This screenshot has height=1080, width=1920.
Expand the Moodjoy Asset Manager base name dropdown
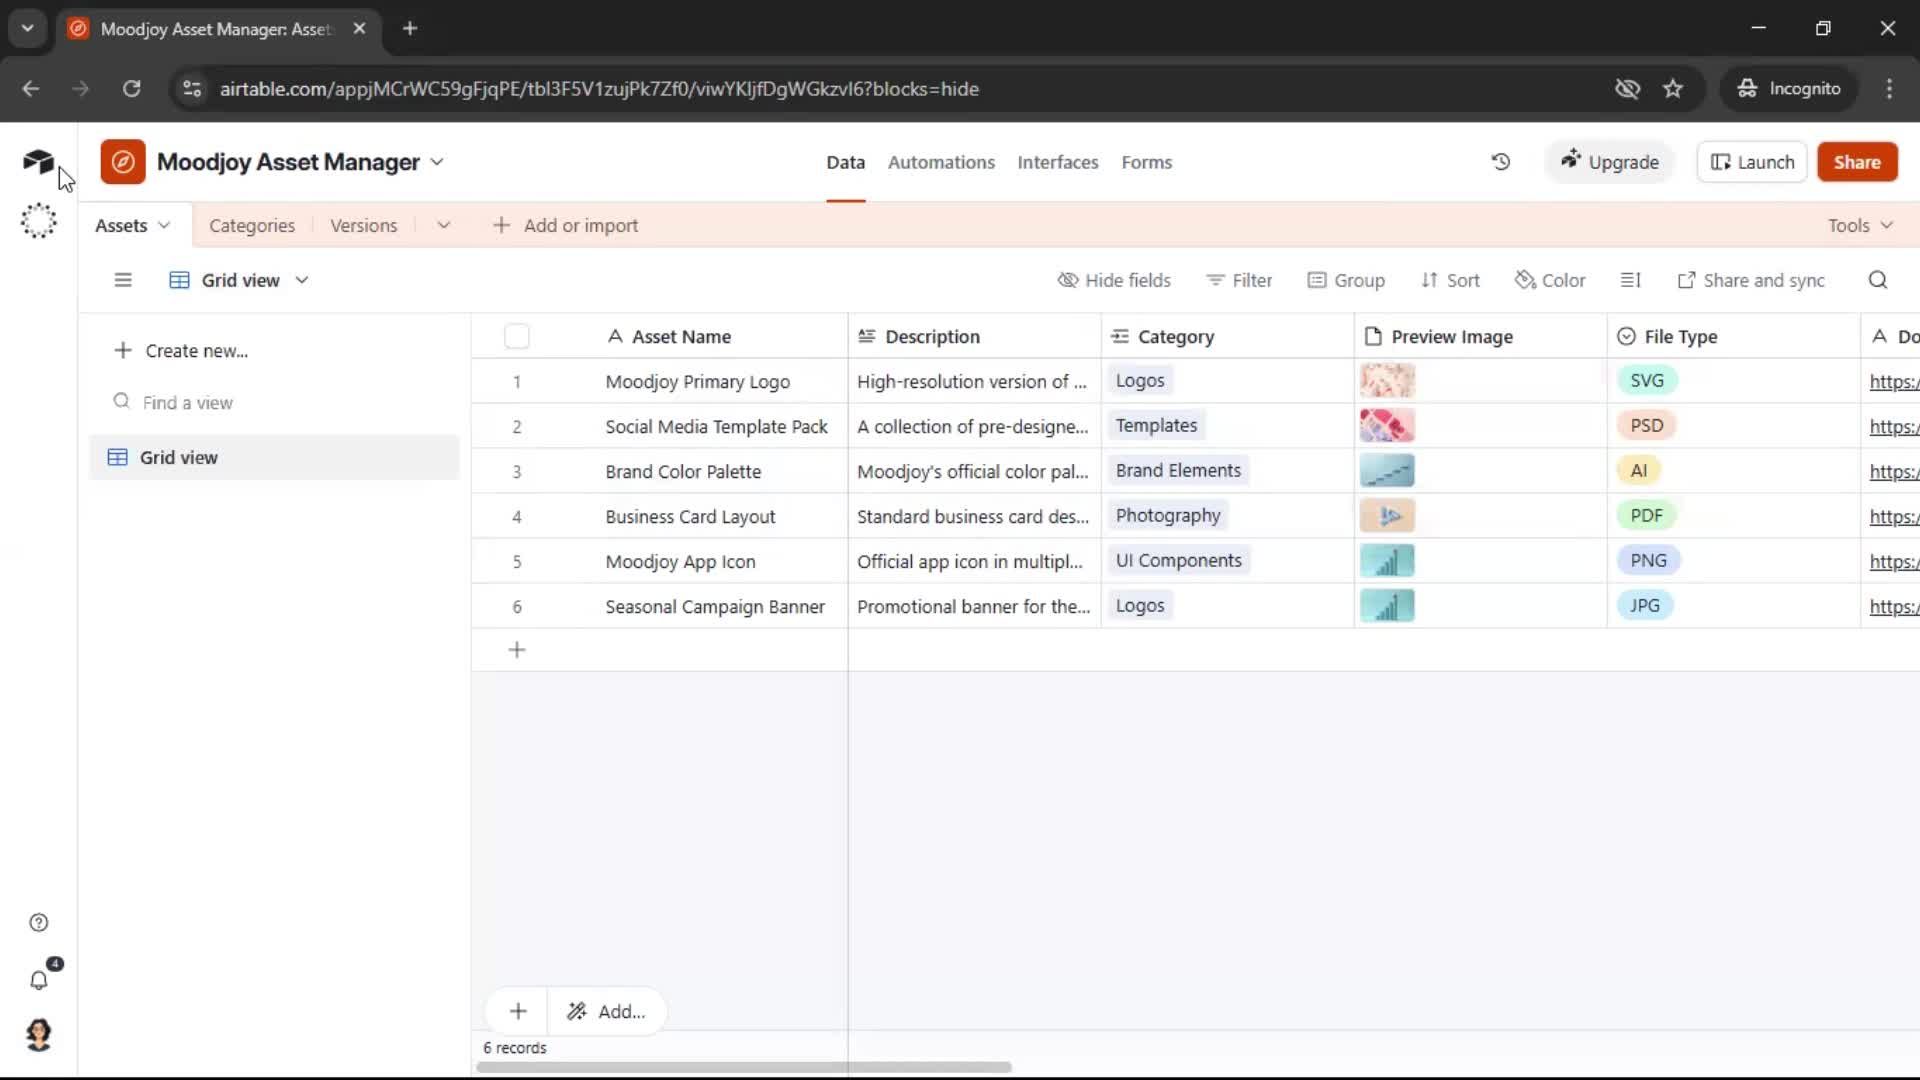pyautogui.click(x=437, y=162)
